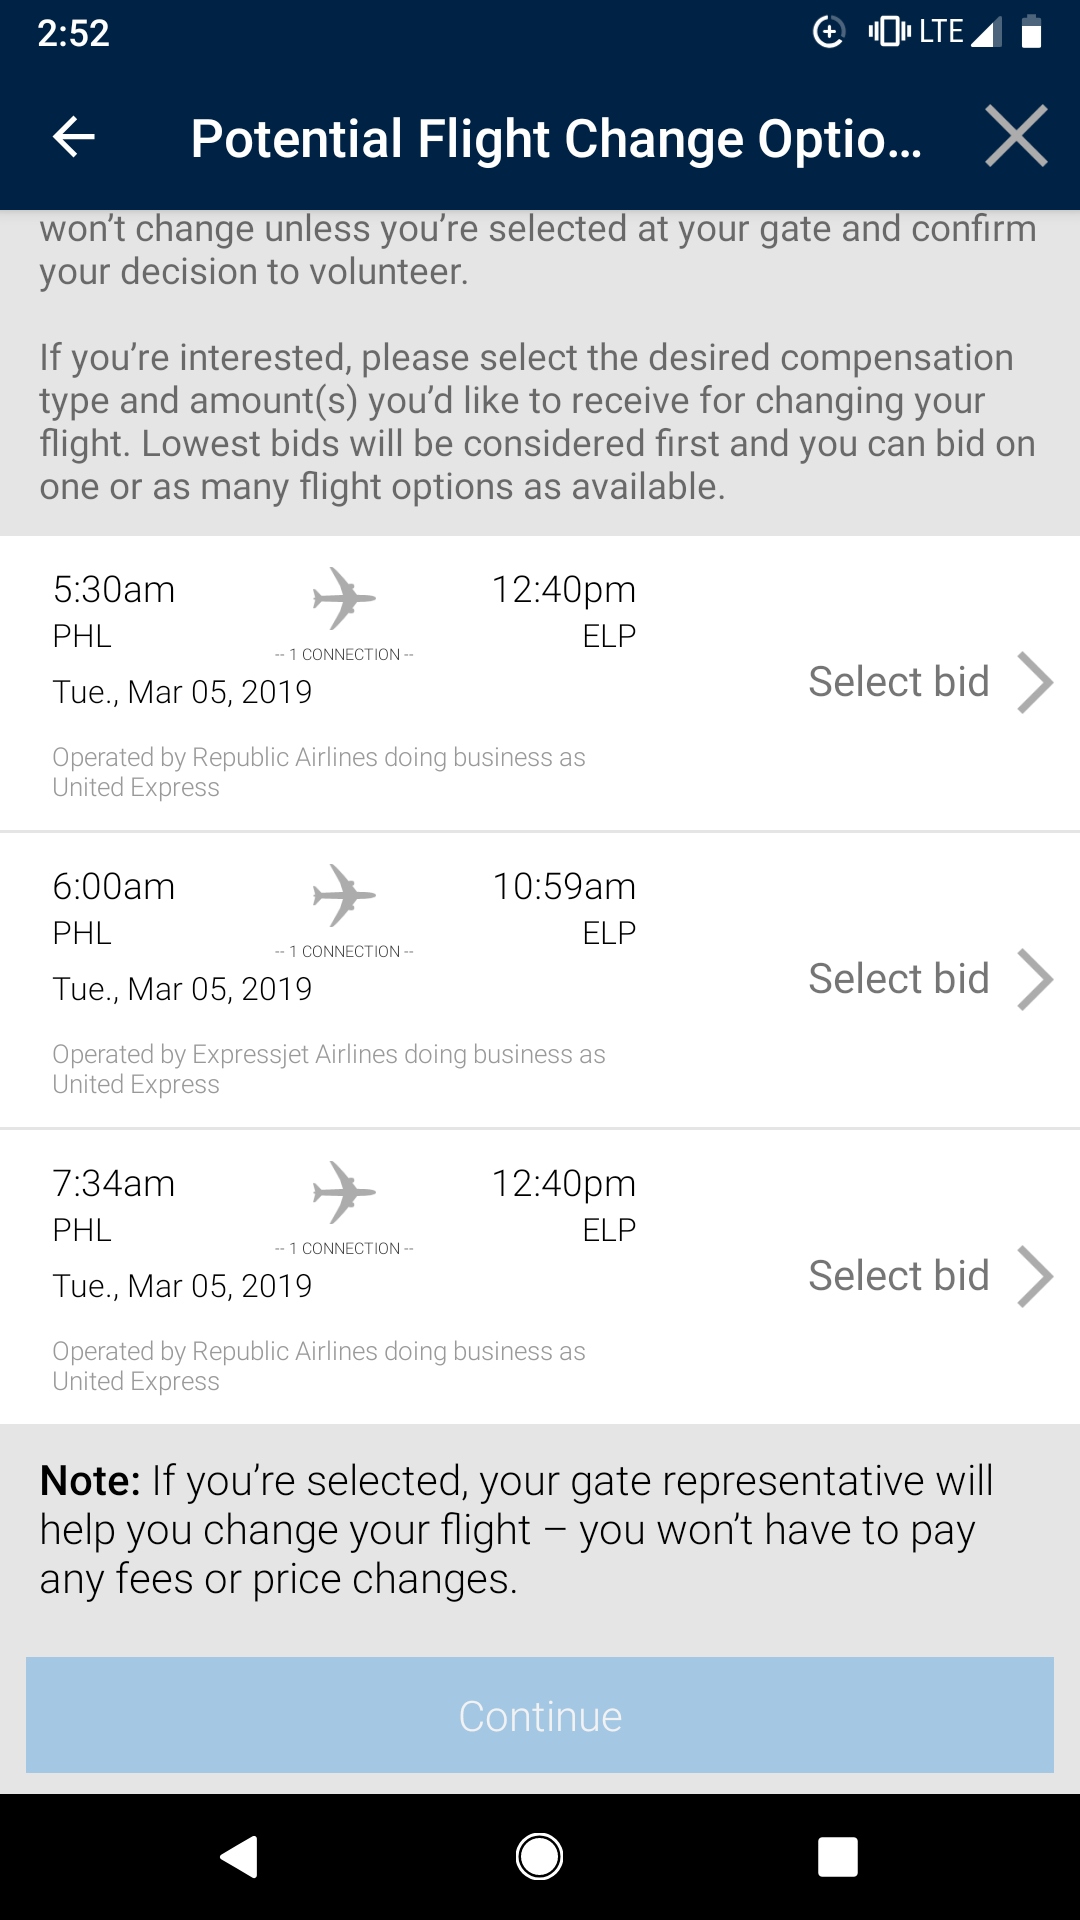Expand bid chevron for 5:30am flight

click(1035, 683)
